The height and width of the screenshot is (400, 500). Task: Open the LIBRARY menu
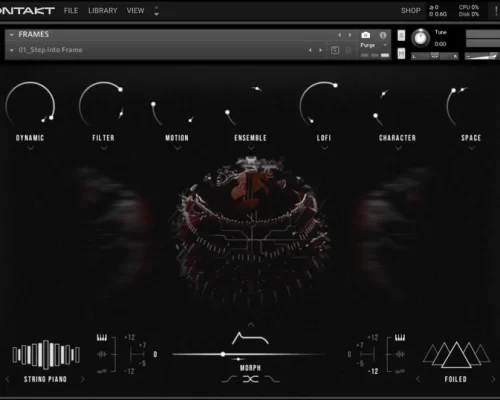coord(103,11)
